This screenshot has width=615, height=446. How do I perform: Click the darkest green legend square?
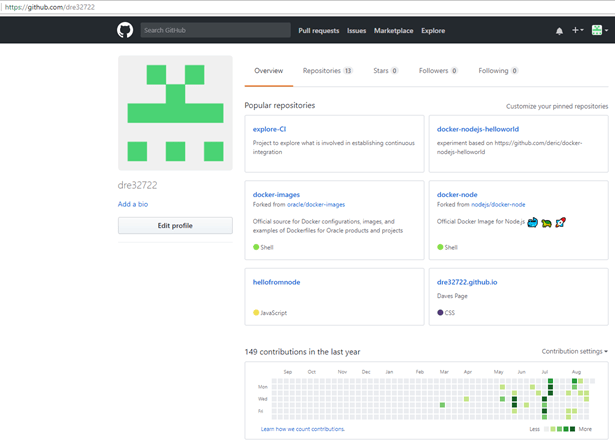tap(572, 429)
